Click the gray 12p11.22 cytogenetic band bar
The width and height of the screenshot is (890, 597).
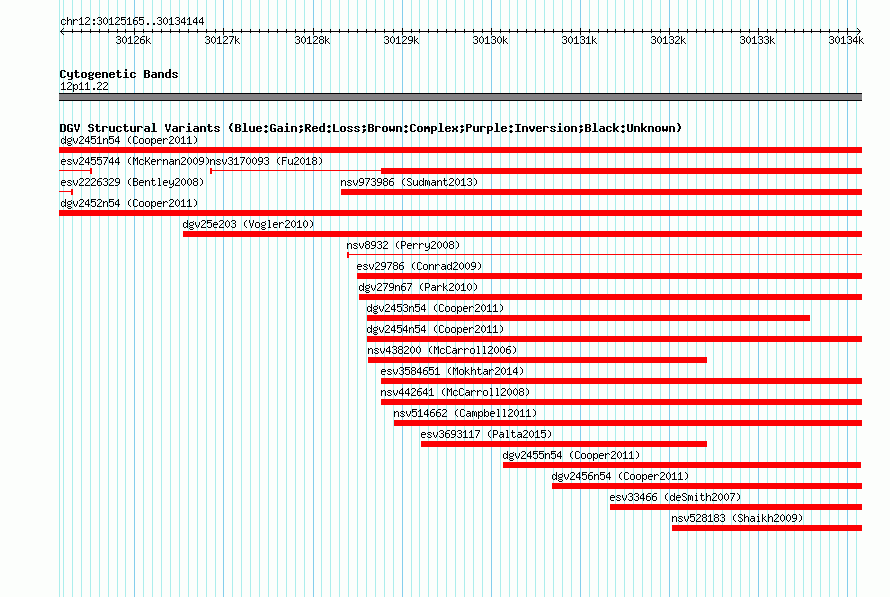[x=460, y=97]
